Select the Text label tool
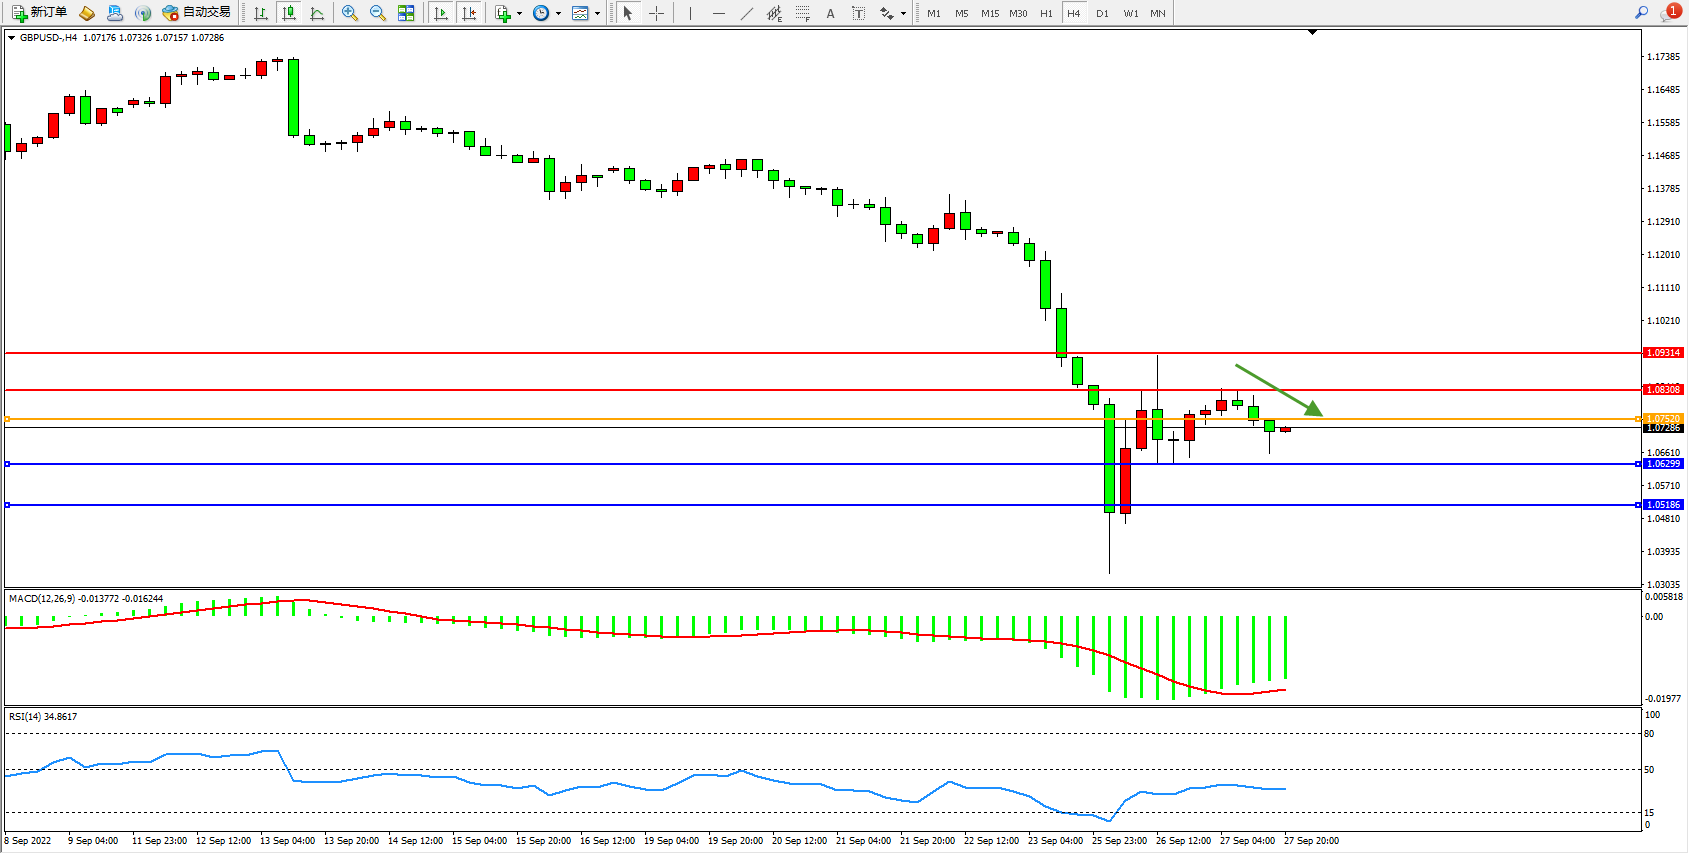1689x854 pixels. (x=858, y=13)
